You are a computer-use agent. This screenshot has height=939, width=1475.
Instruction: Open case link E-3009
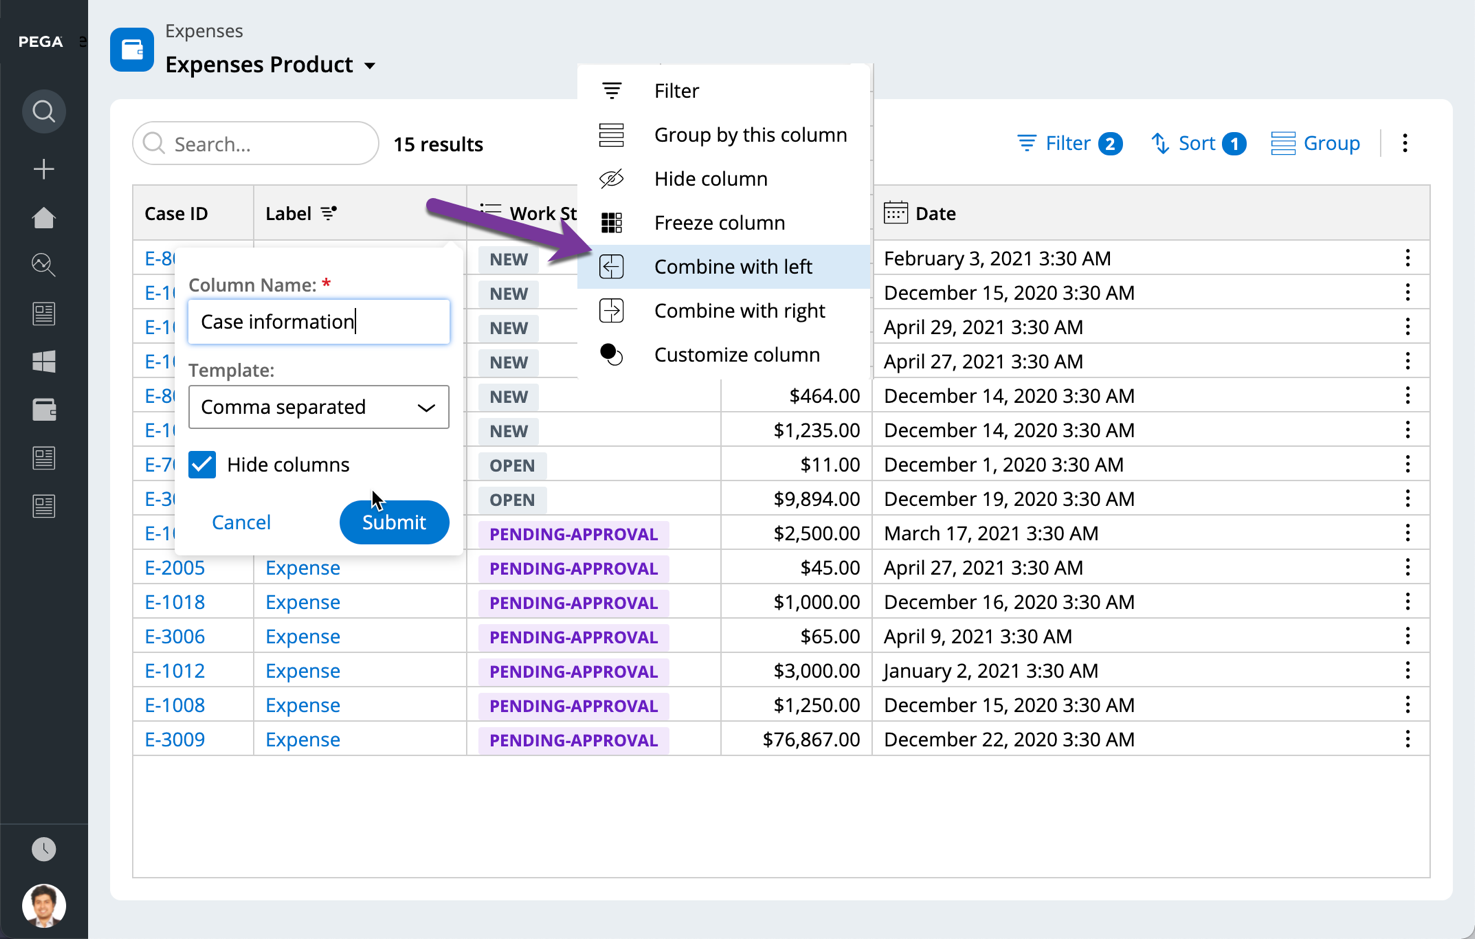pyautogui.click(x=174, y=739)
